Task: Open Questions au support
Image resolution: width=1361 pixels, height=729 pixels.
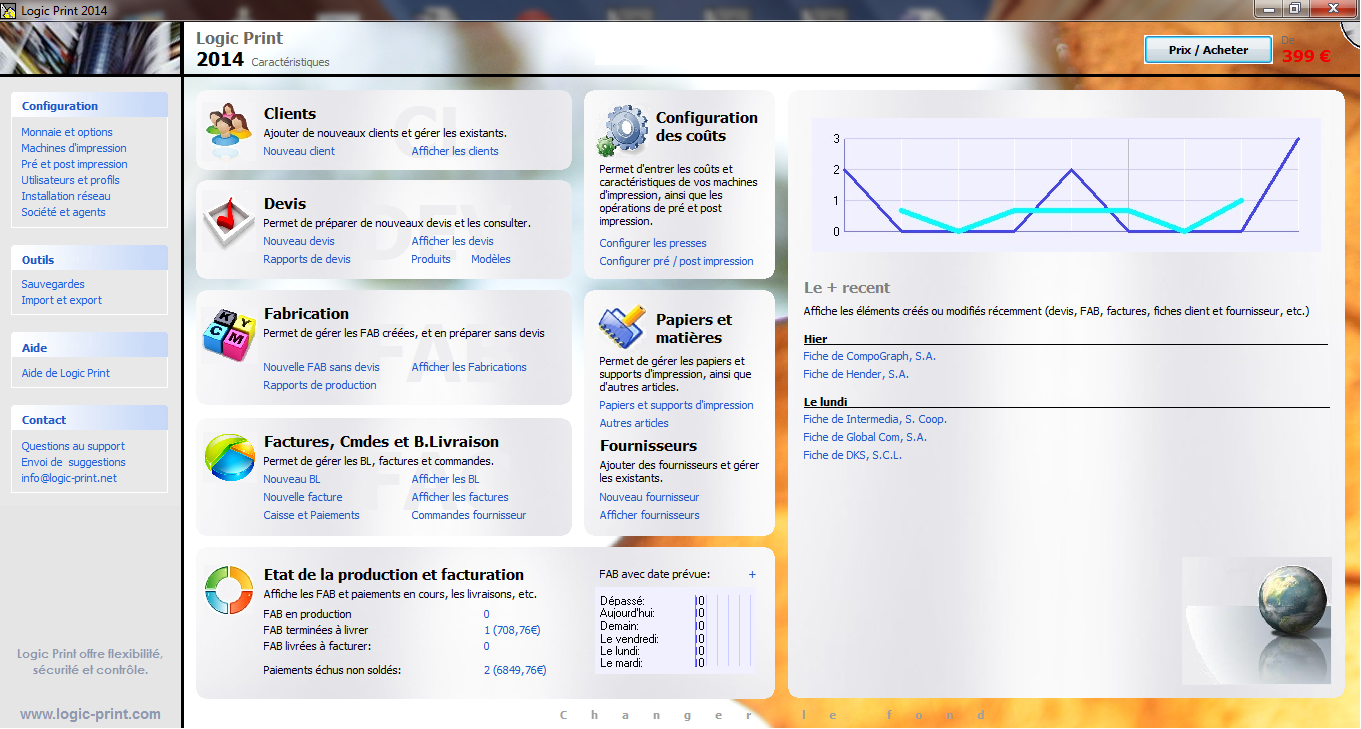Action: click(x=73, y=446)
